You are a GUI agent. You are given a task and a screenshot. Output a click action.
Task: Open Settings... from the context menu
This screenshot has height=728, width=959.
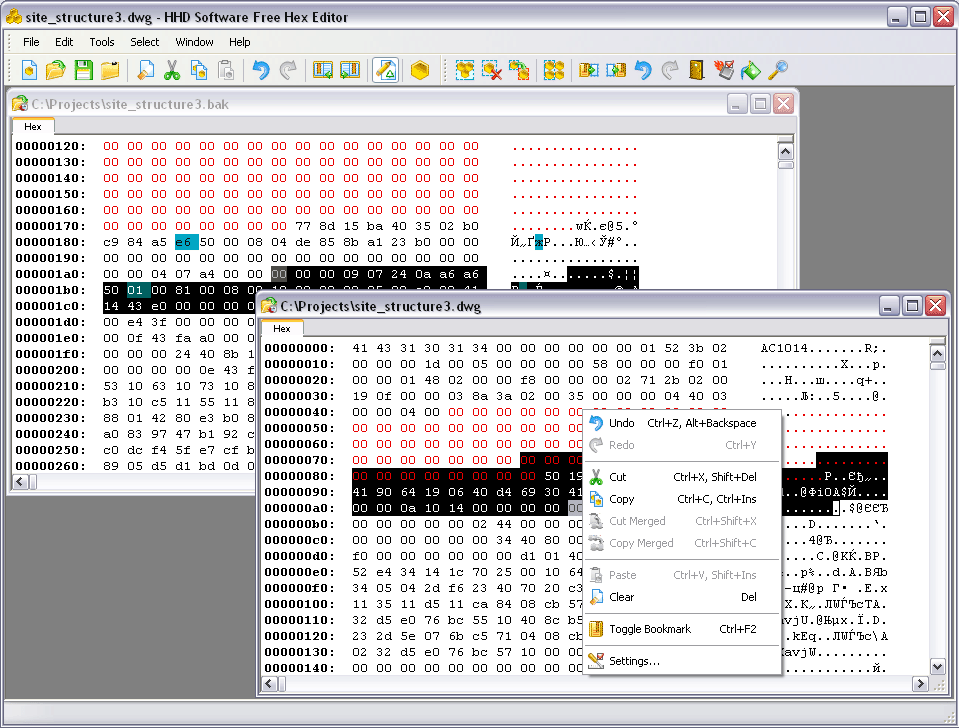[682, 661]
